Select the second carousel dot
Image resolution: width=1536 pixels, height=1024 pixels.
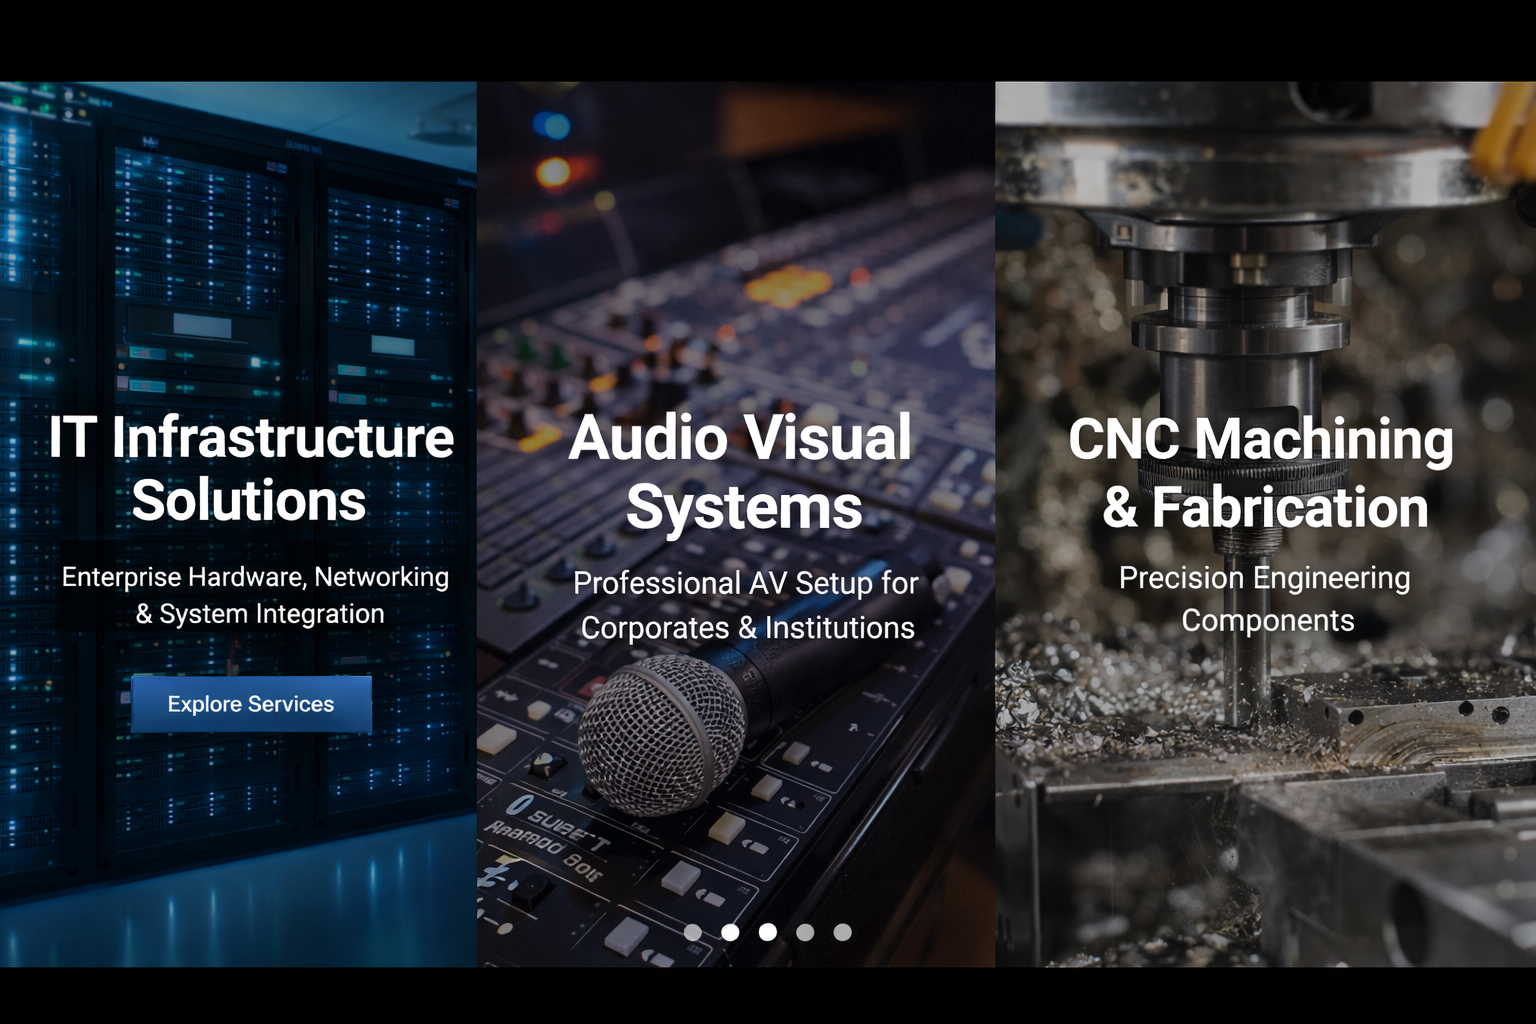730,932
